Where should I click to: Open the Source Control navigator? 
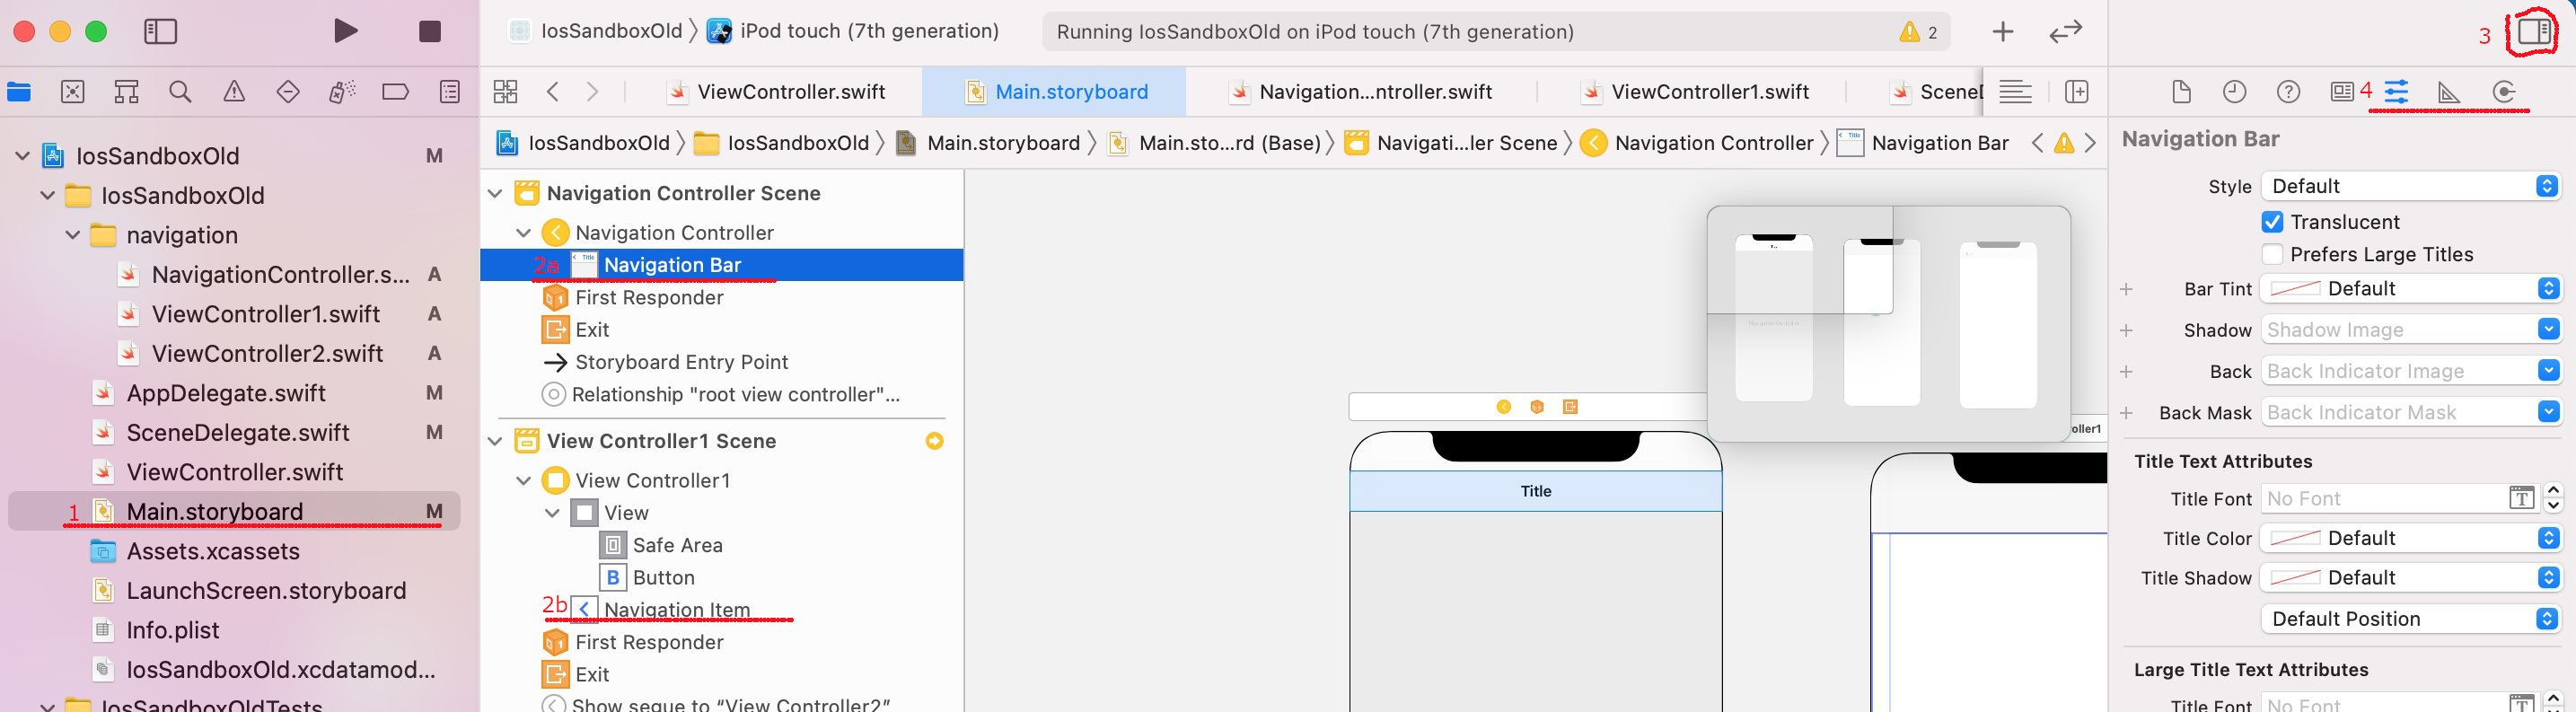(73, 92)
